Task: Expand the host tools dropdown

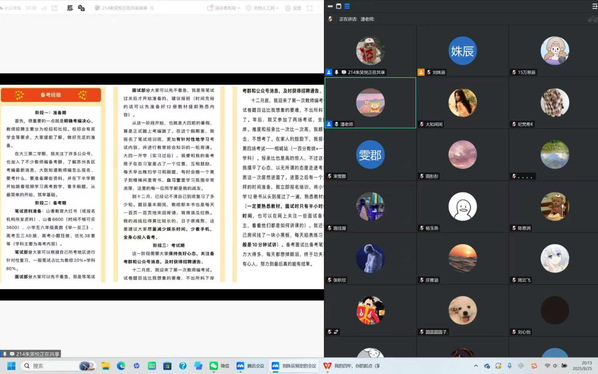Action: [262, 8]
